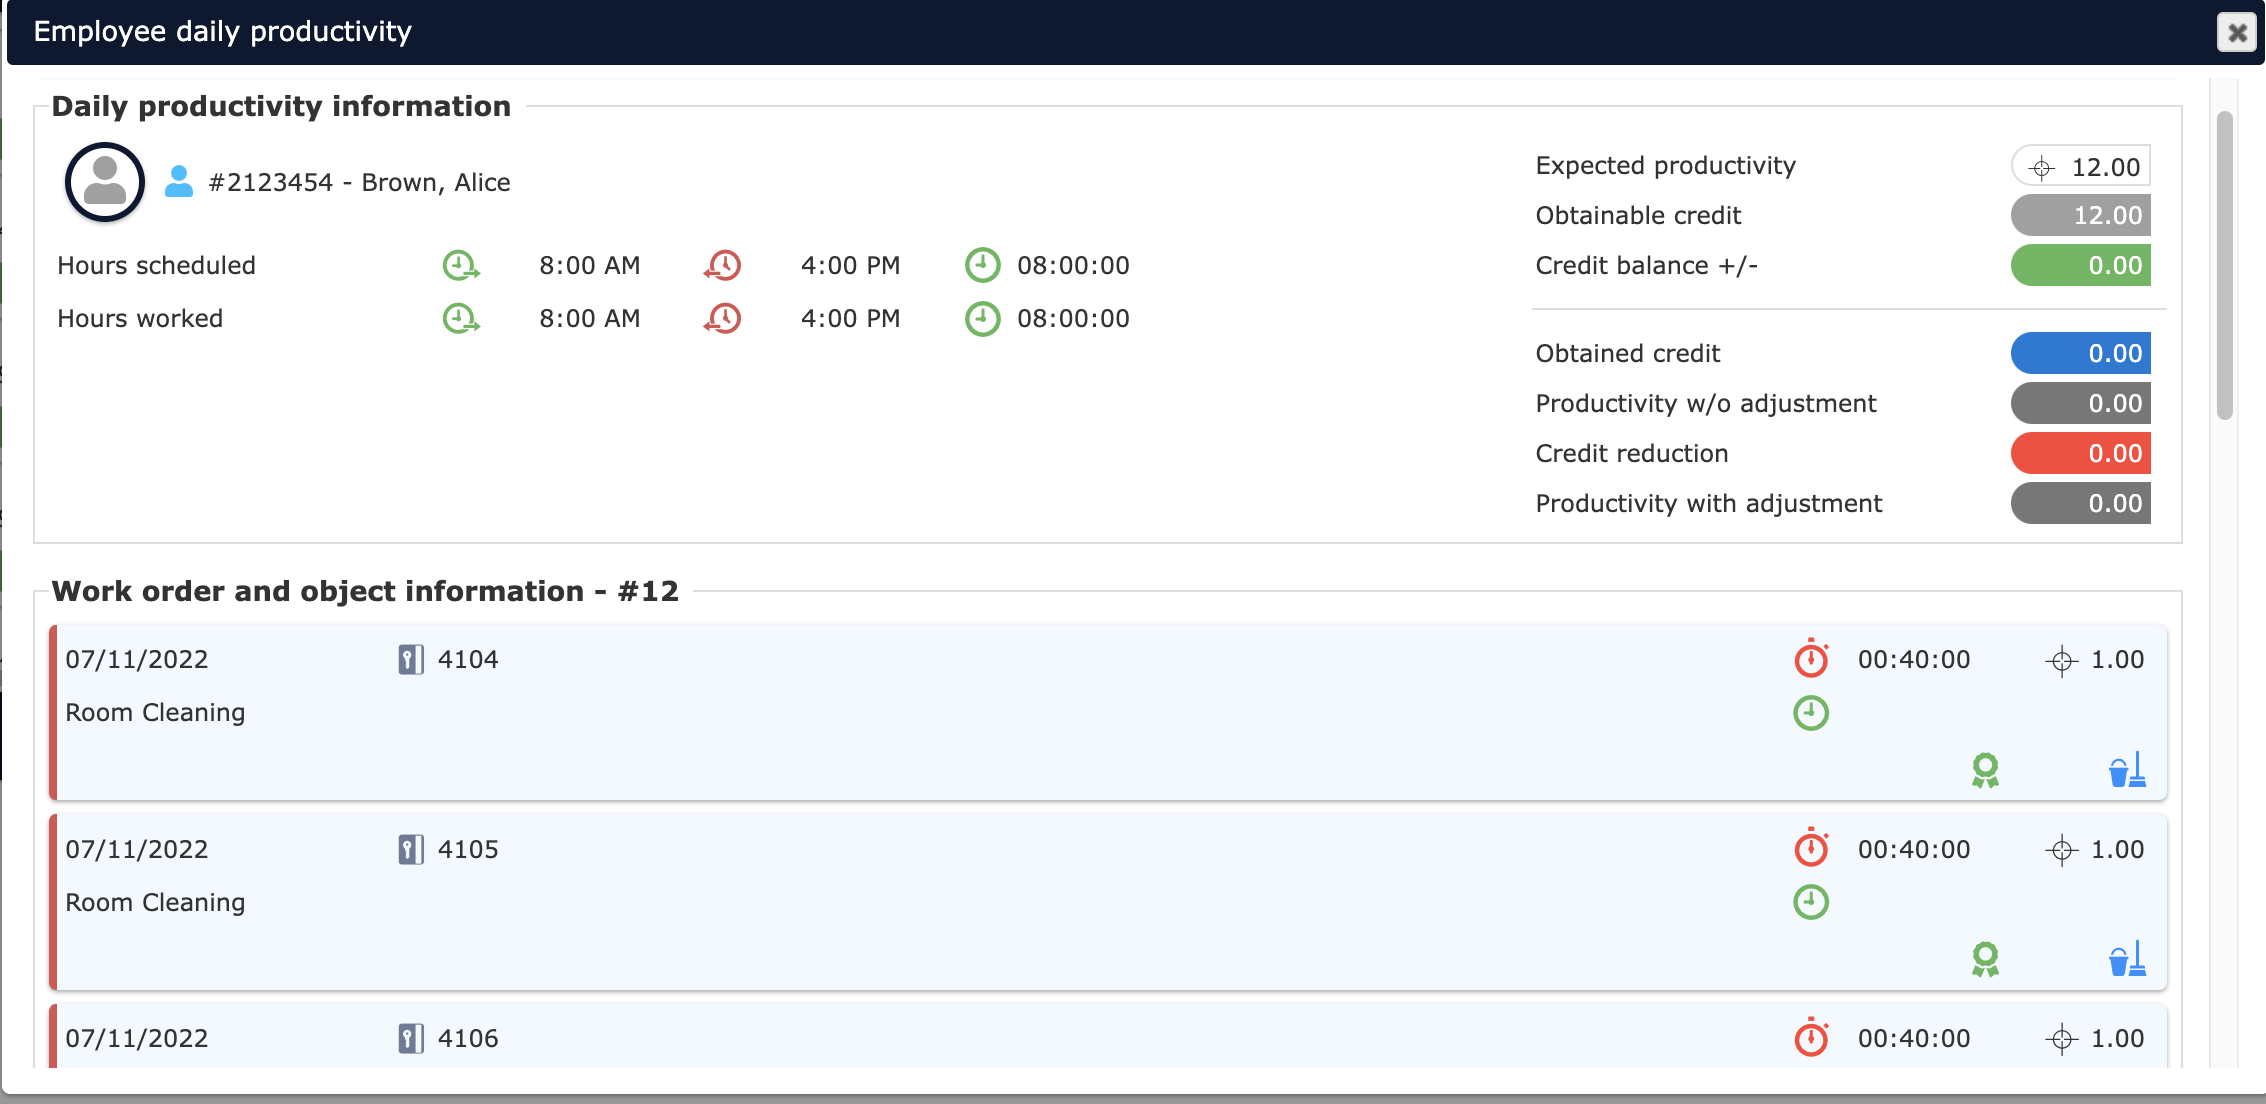Screen dimensions: 2266x1104
Task: Click the green award ribbon icon in room 4104
Action: pos(1985,770)
